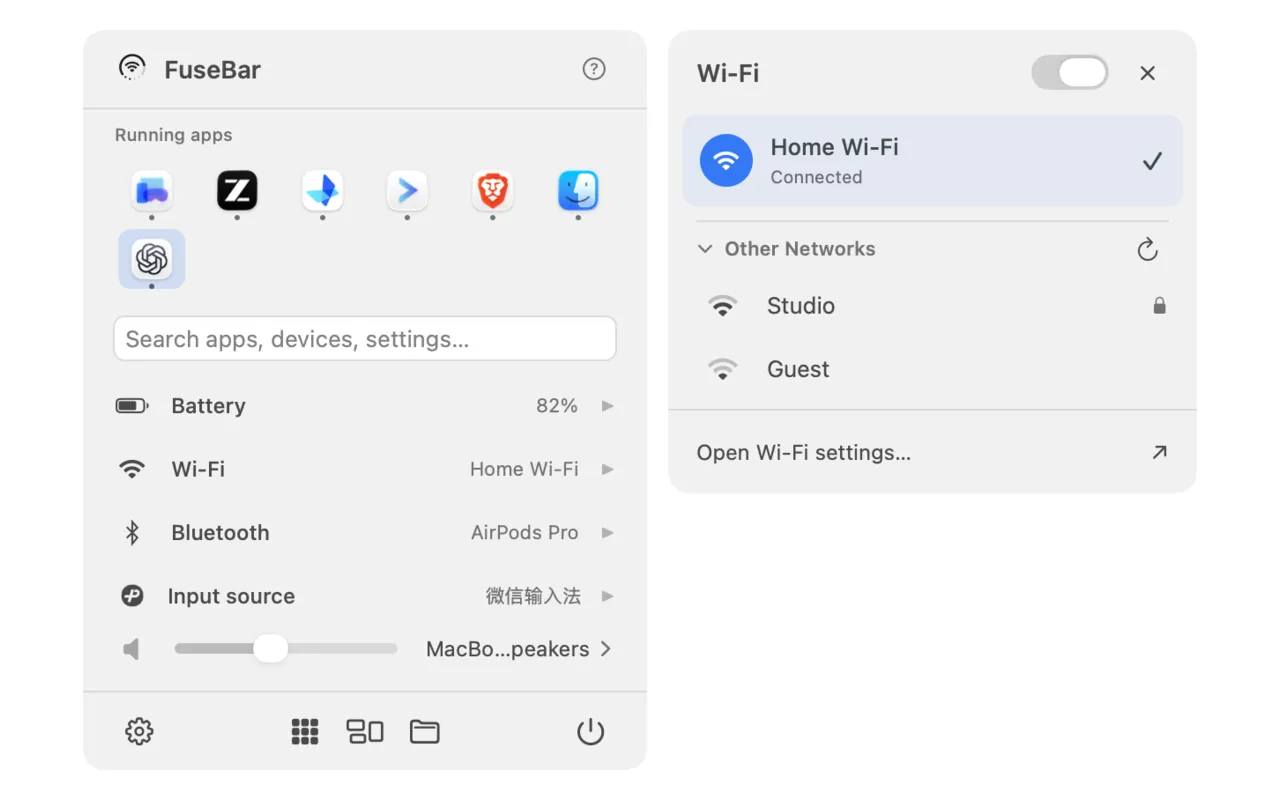The width and height of the screenshot is (1280, 800).
Task: Connect to the Studio network
Action: 933,306
